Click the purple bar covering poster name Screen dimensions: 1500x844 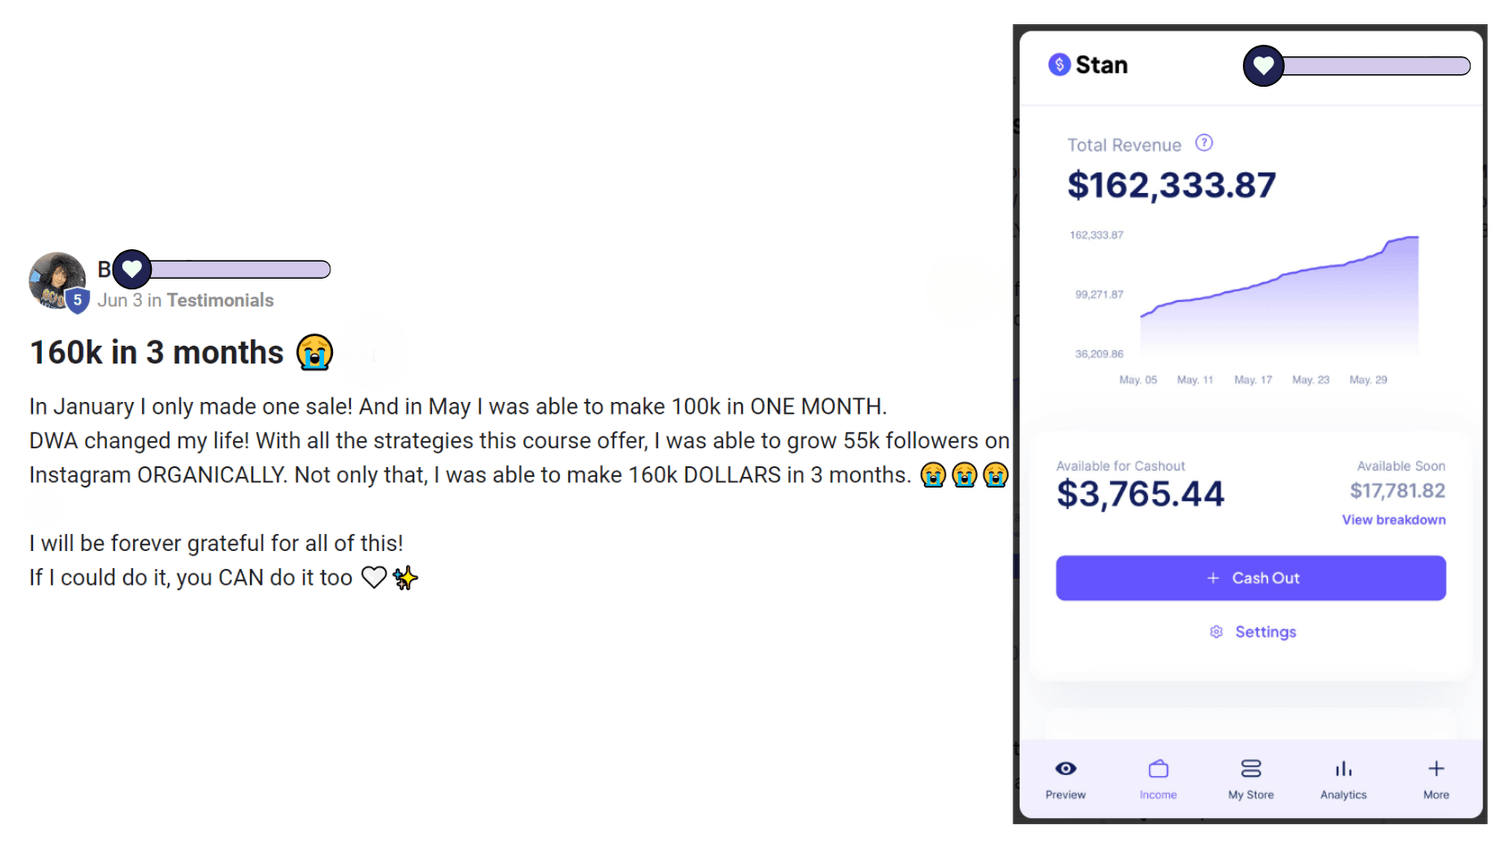click(x=240, y=269)
